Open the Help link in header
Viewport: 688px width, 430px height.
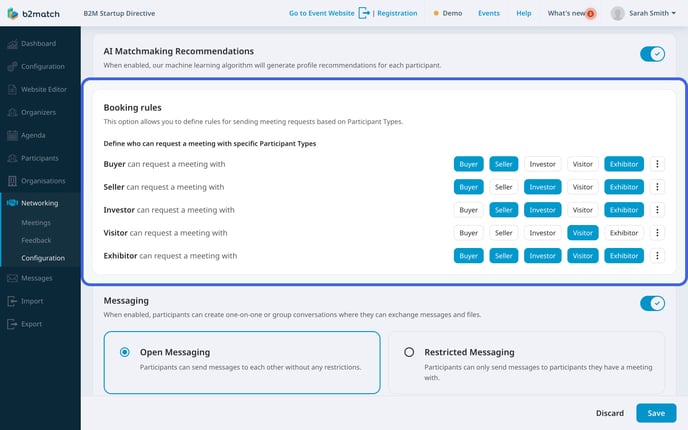tap(523, 14)
